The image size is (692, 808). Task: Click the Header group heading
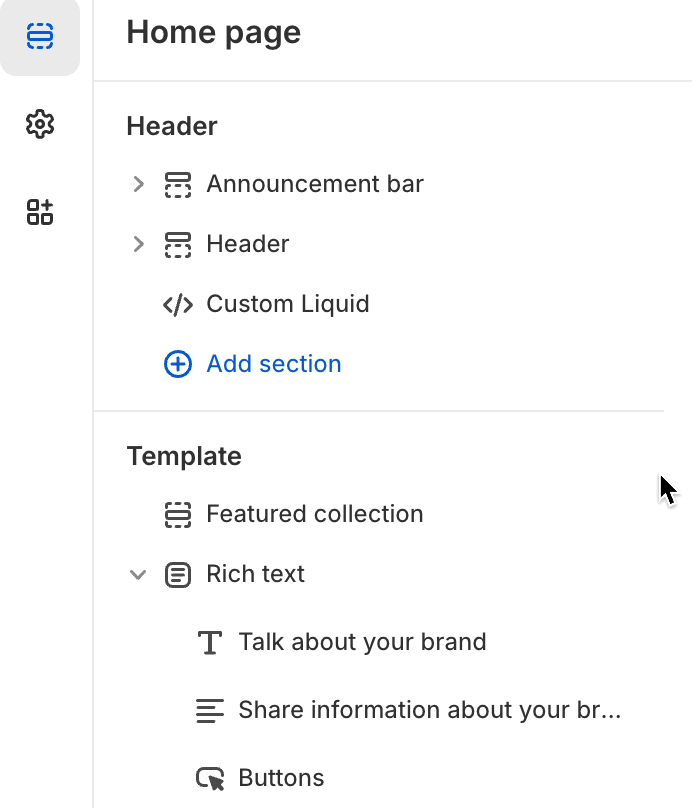pyautogui.click(x=172, y=126)
